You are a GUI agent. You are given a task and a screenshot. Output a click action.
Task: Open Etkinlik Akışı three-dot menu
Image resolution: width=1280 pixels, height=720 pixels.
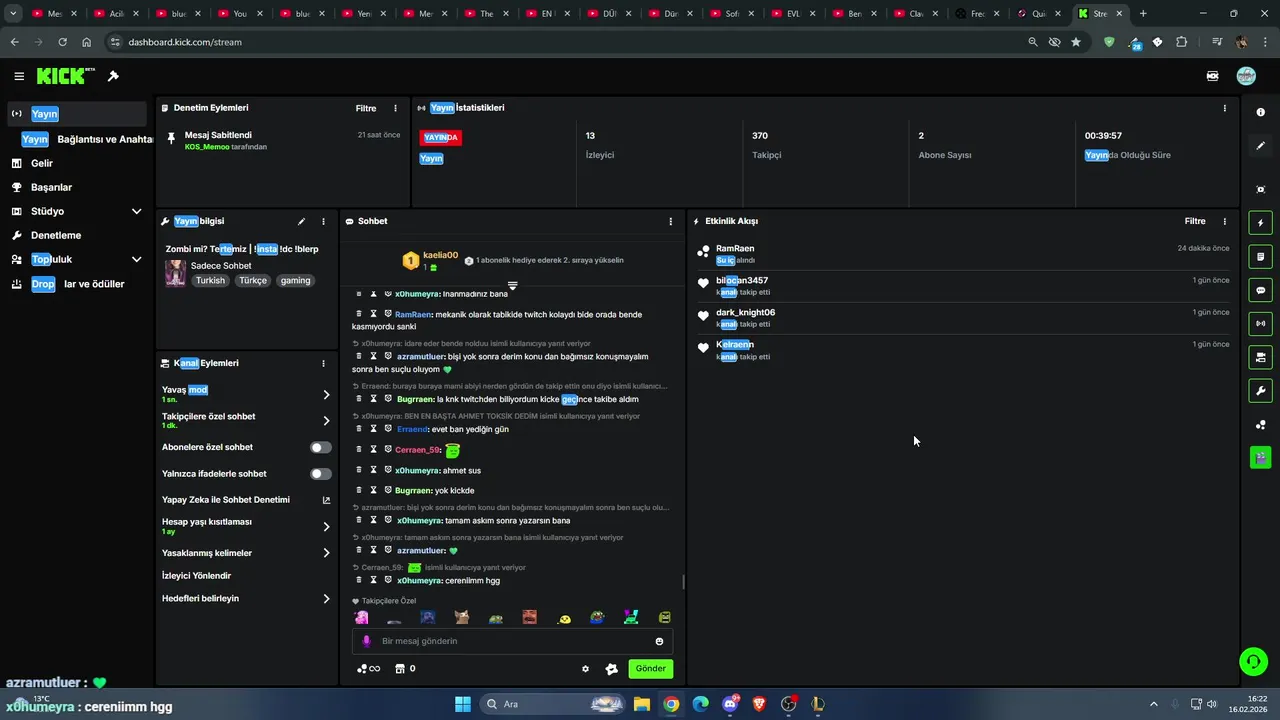[x=1224, y=221]
